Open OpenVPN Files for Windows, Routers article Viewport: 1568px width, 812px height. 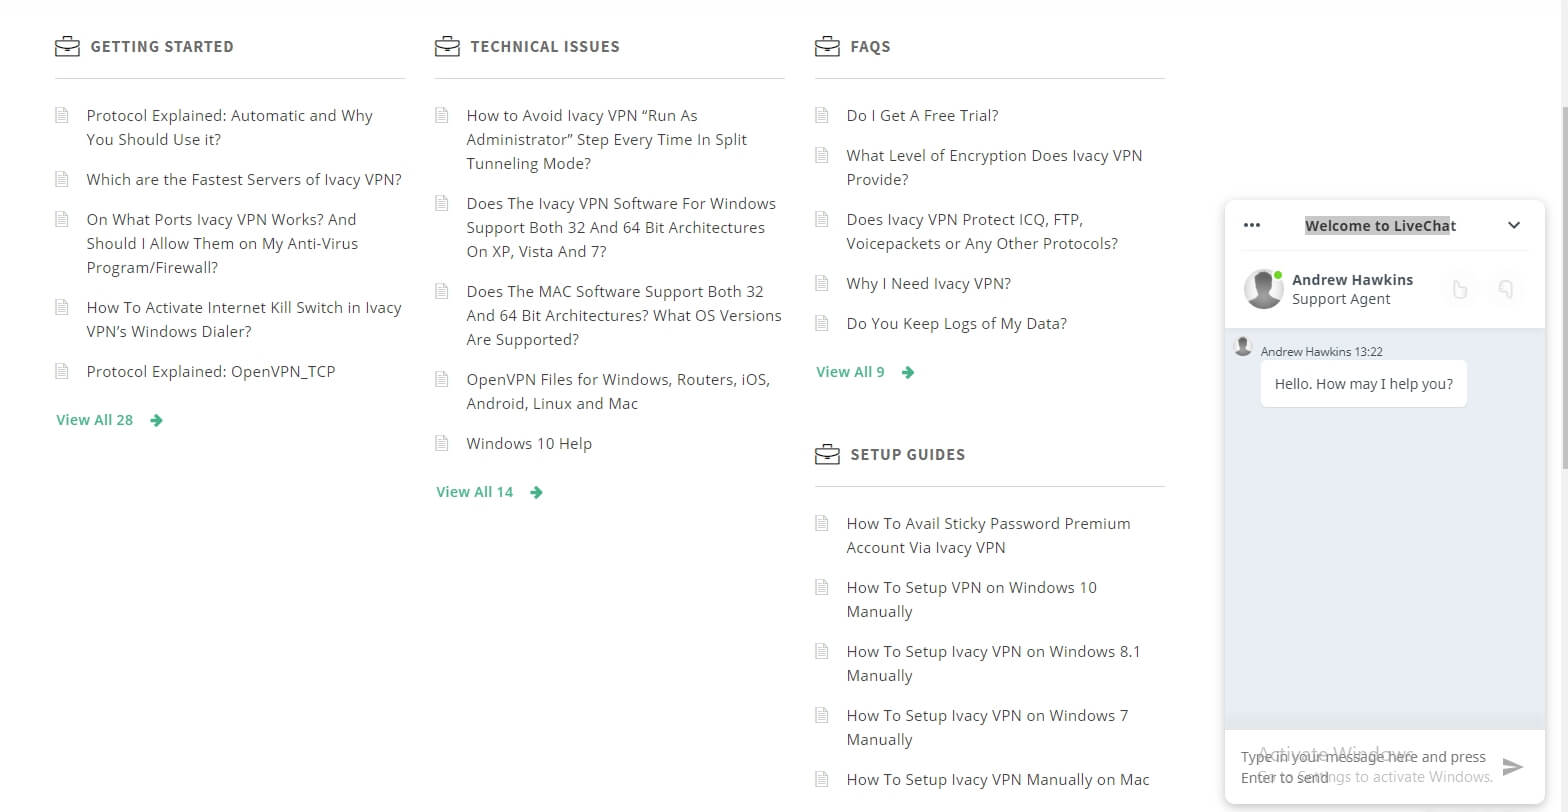(618, 391)
